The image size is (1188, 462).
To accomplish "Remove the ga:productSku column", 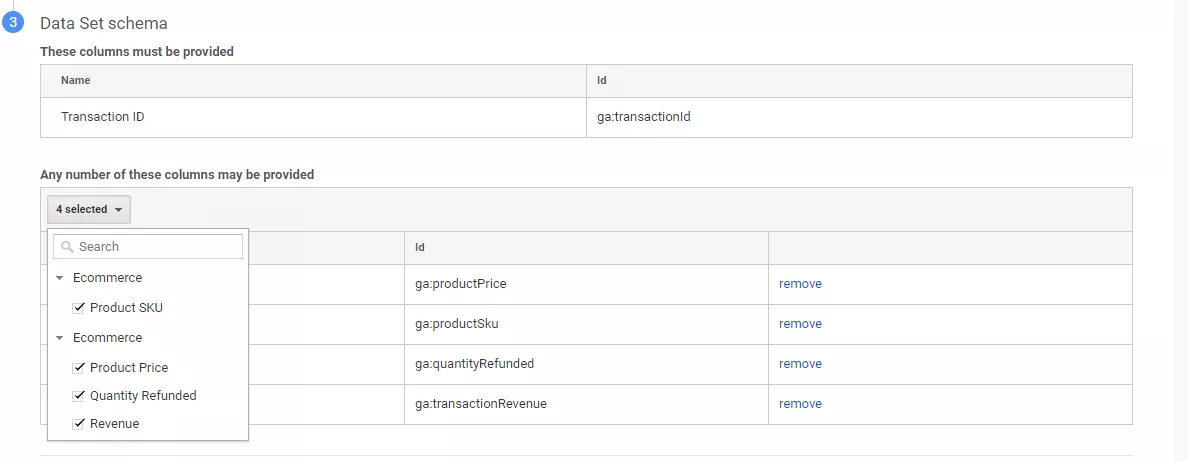I will pyautogui.click(x=800, y=323).
